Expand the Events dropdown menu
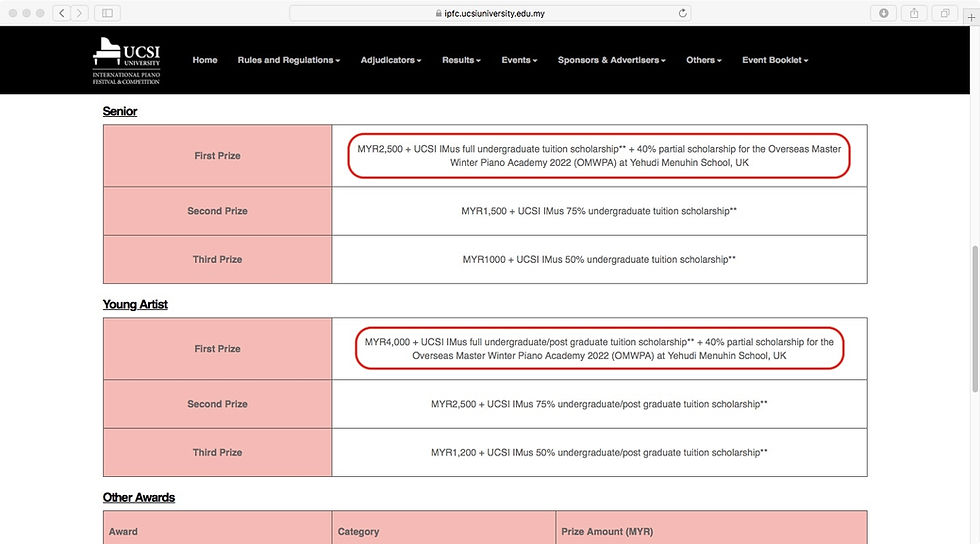 [519, 60]
